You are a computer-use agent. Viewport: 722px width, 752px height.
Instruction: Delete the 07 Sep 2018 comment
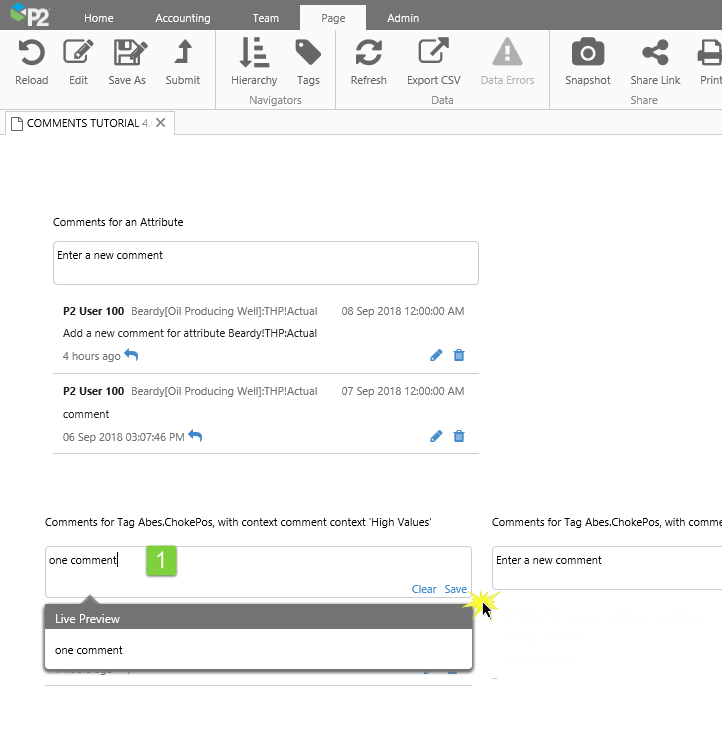coord(459,436)
